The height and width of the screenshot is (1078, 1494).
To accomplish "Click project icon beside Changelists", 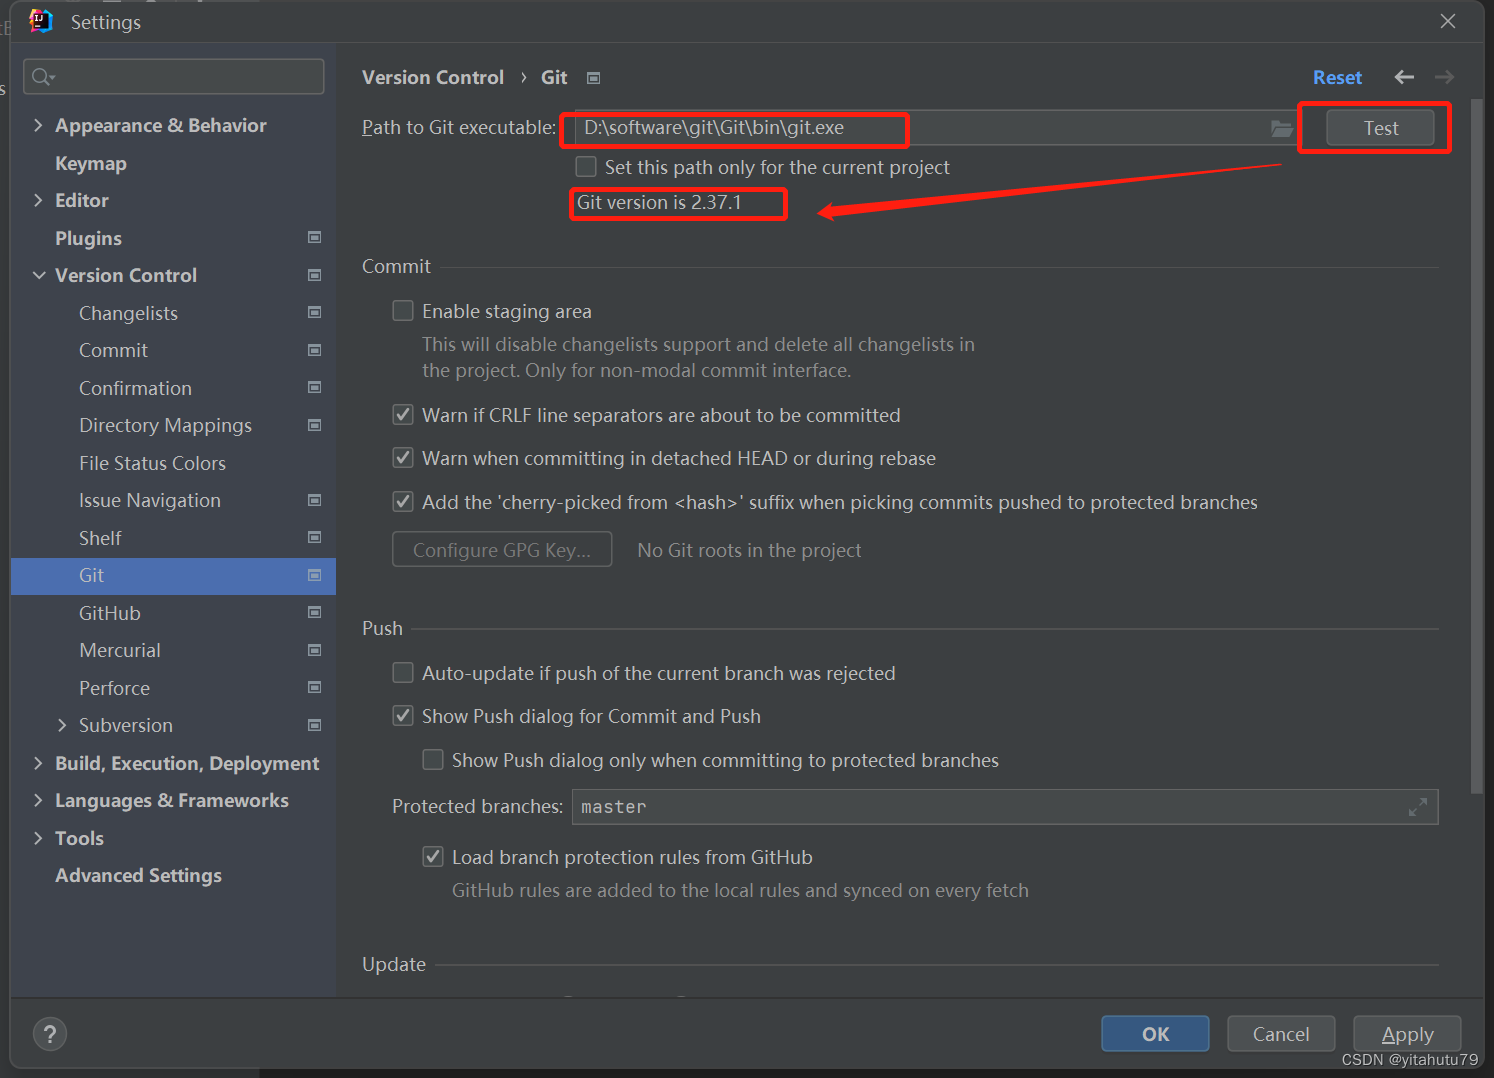I will pos(315,312).
